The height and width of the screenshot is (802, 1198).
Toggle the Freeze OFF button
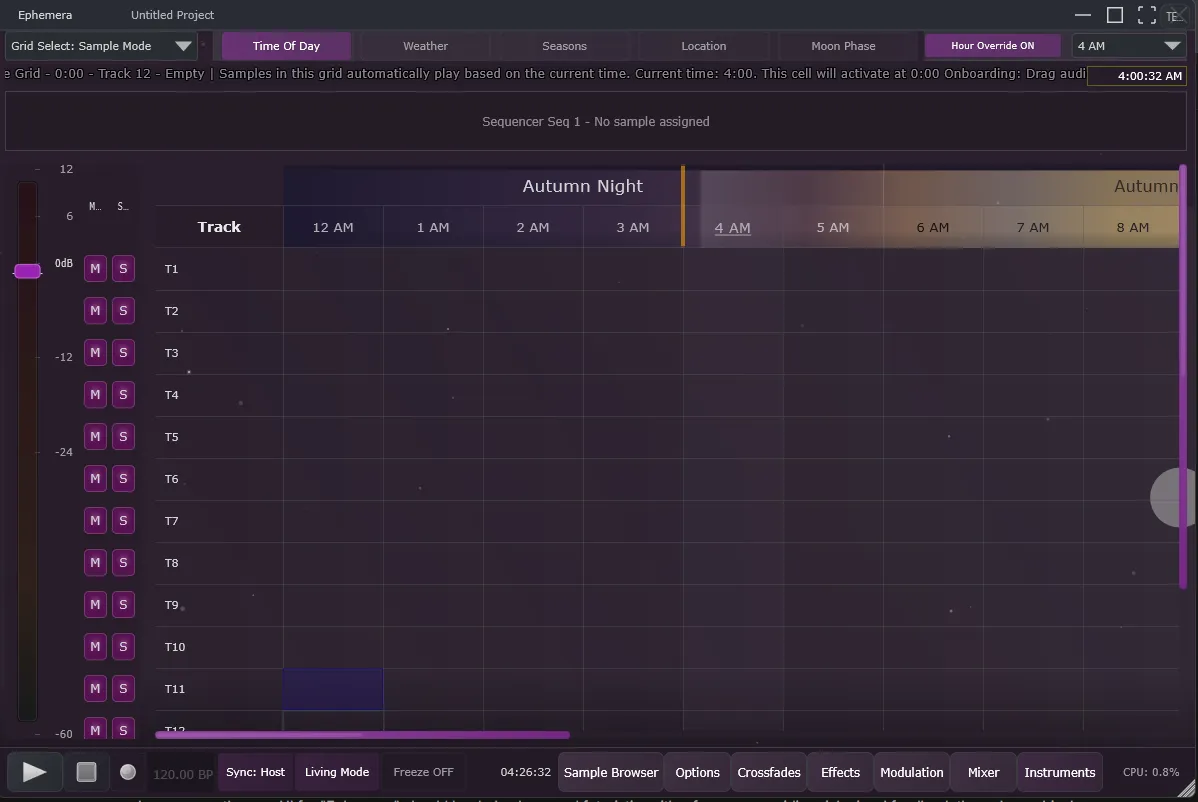pos(423,772)
